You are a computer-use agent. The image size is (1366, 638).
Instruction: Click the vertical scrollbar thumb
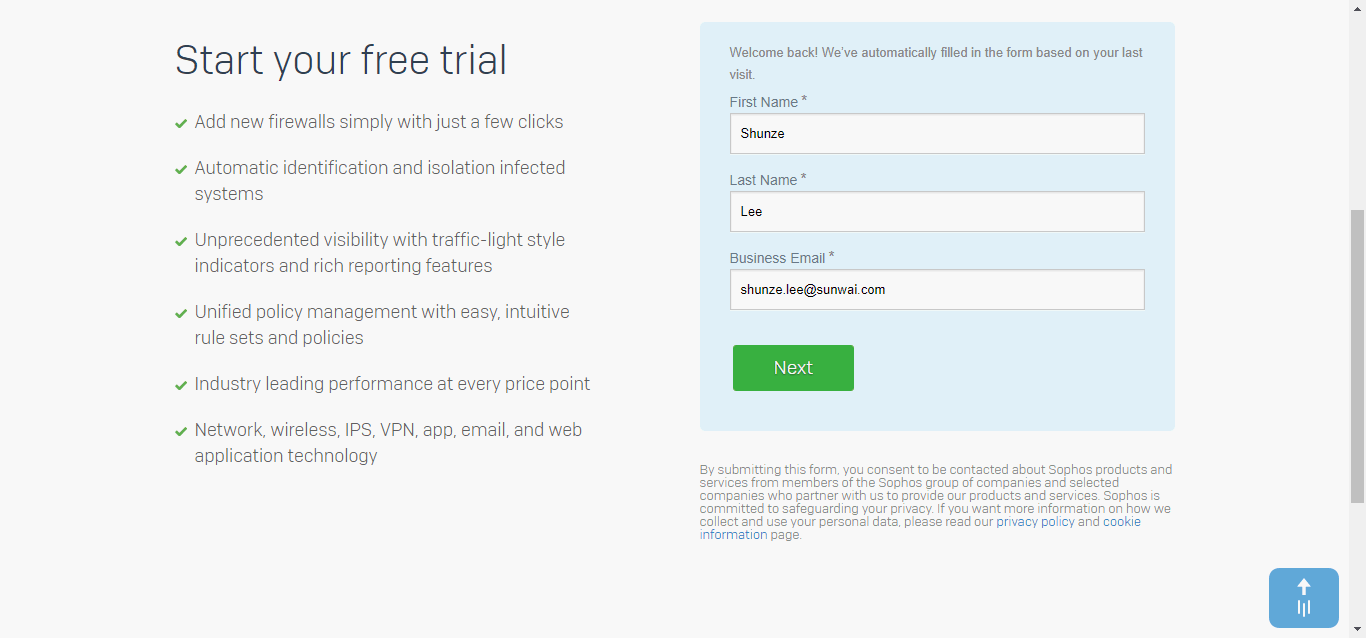[x=1357, y=355]
